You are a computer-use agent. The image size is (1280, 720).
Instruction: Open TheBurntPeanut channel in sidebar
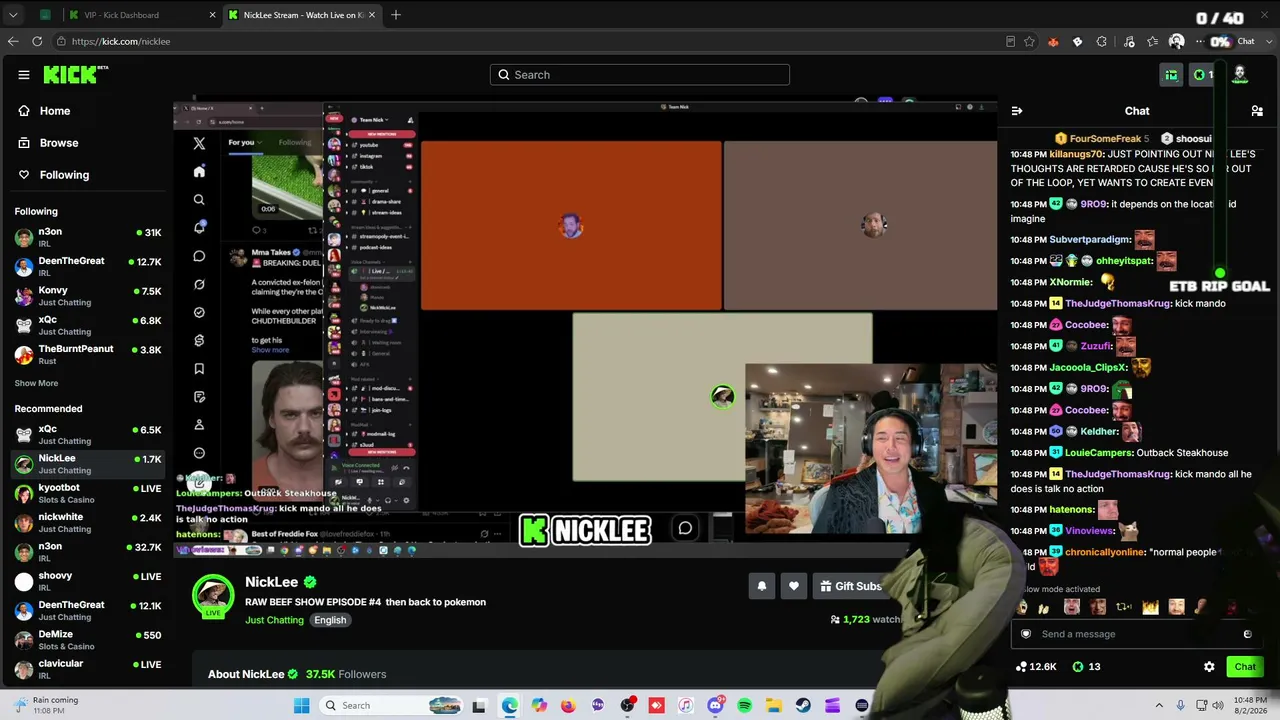[87, 354]
